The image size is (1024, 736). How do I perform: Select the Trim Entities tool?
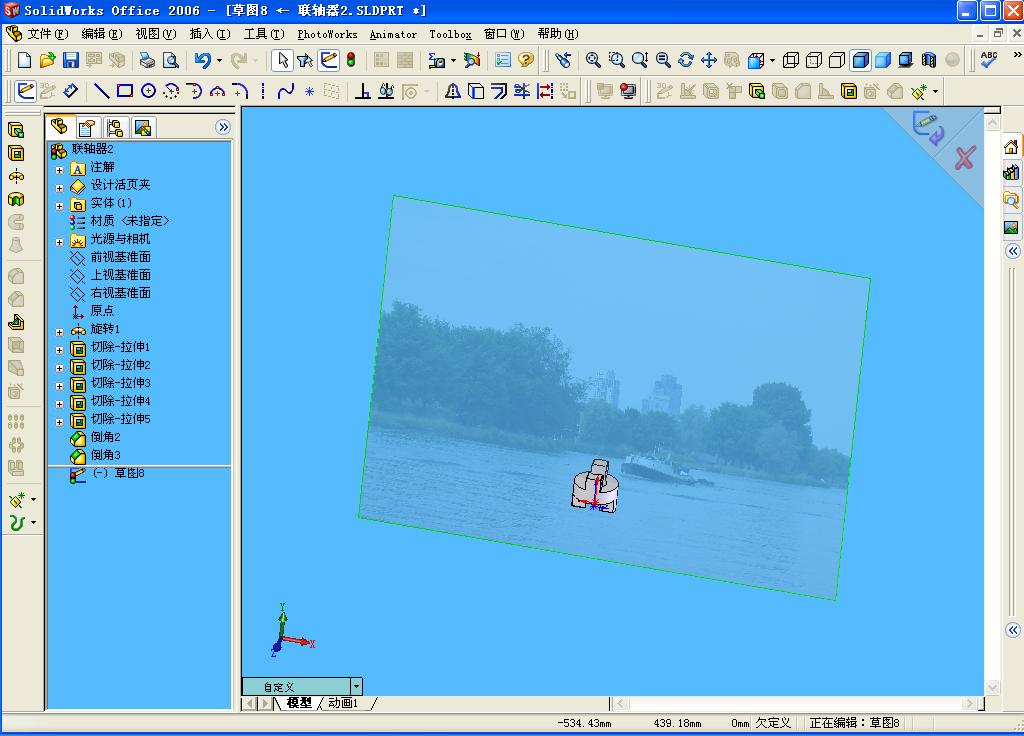point(522,91)
